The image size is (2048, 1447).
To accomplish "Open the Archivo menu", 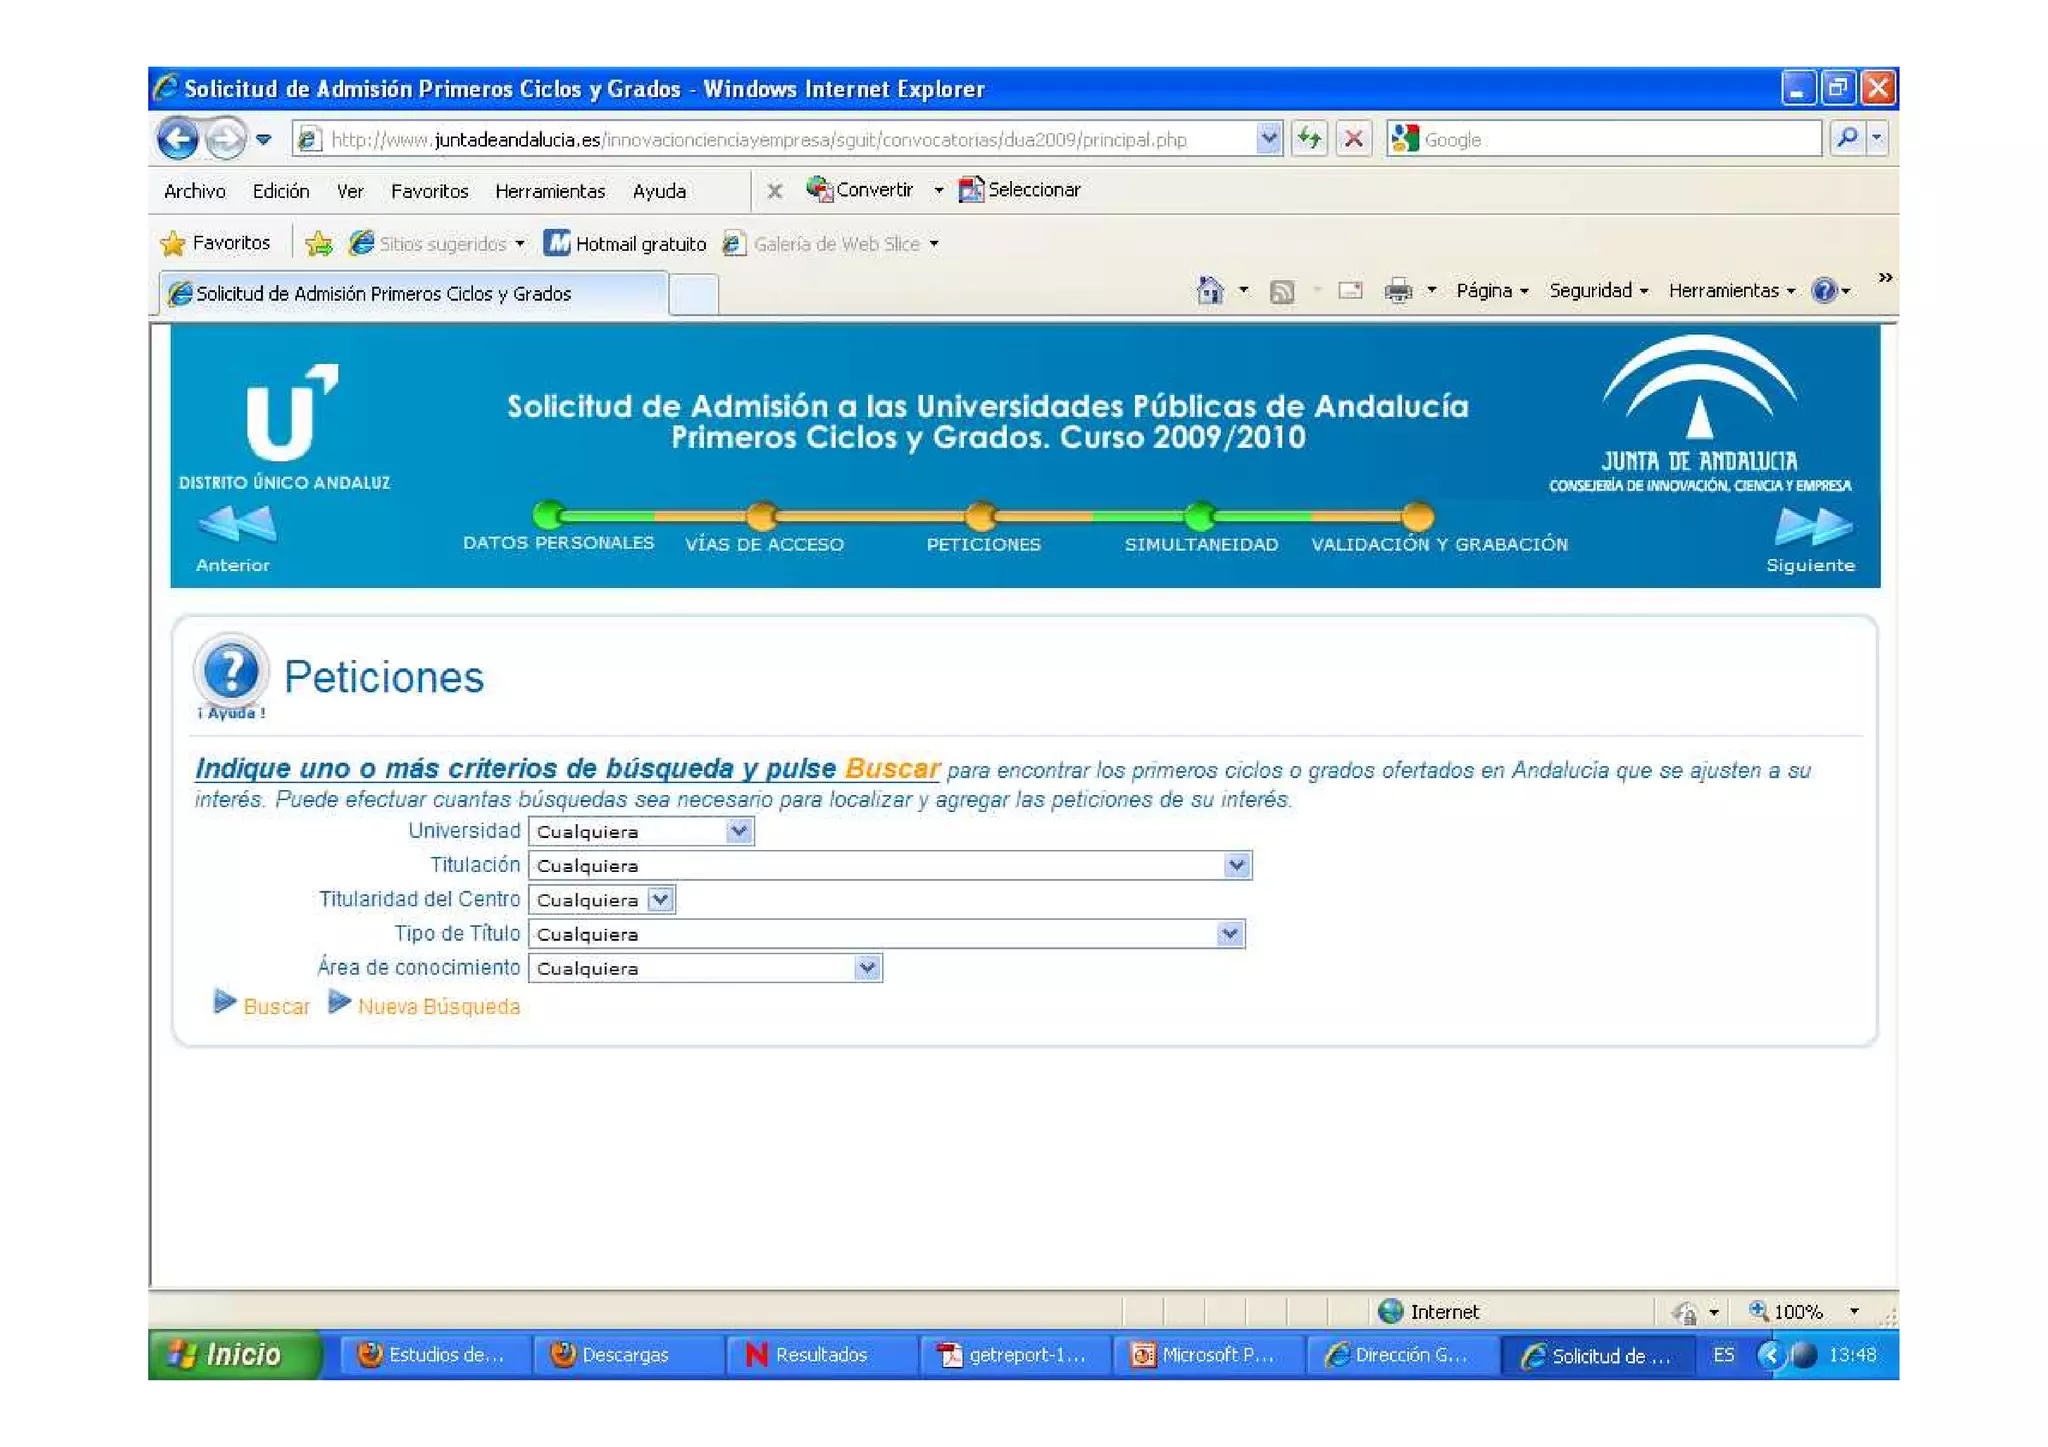I will 194,191.
